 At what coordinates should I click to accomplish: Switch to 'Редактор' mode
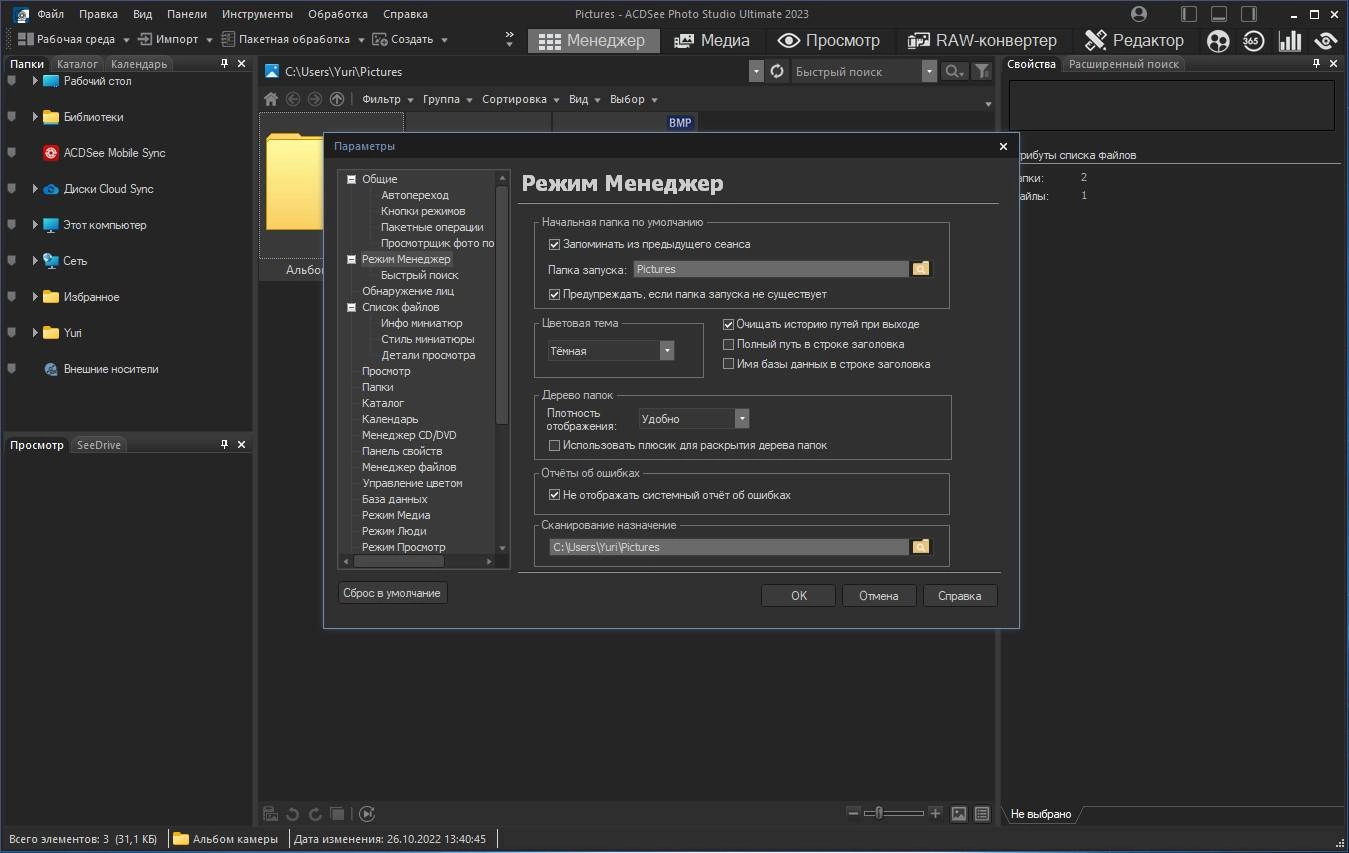pos(1134,41)
